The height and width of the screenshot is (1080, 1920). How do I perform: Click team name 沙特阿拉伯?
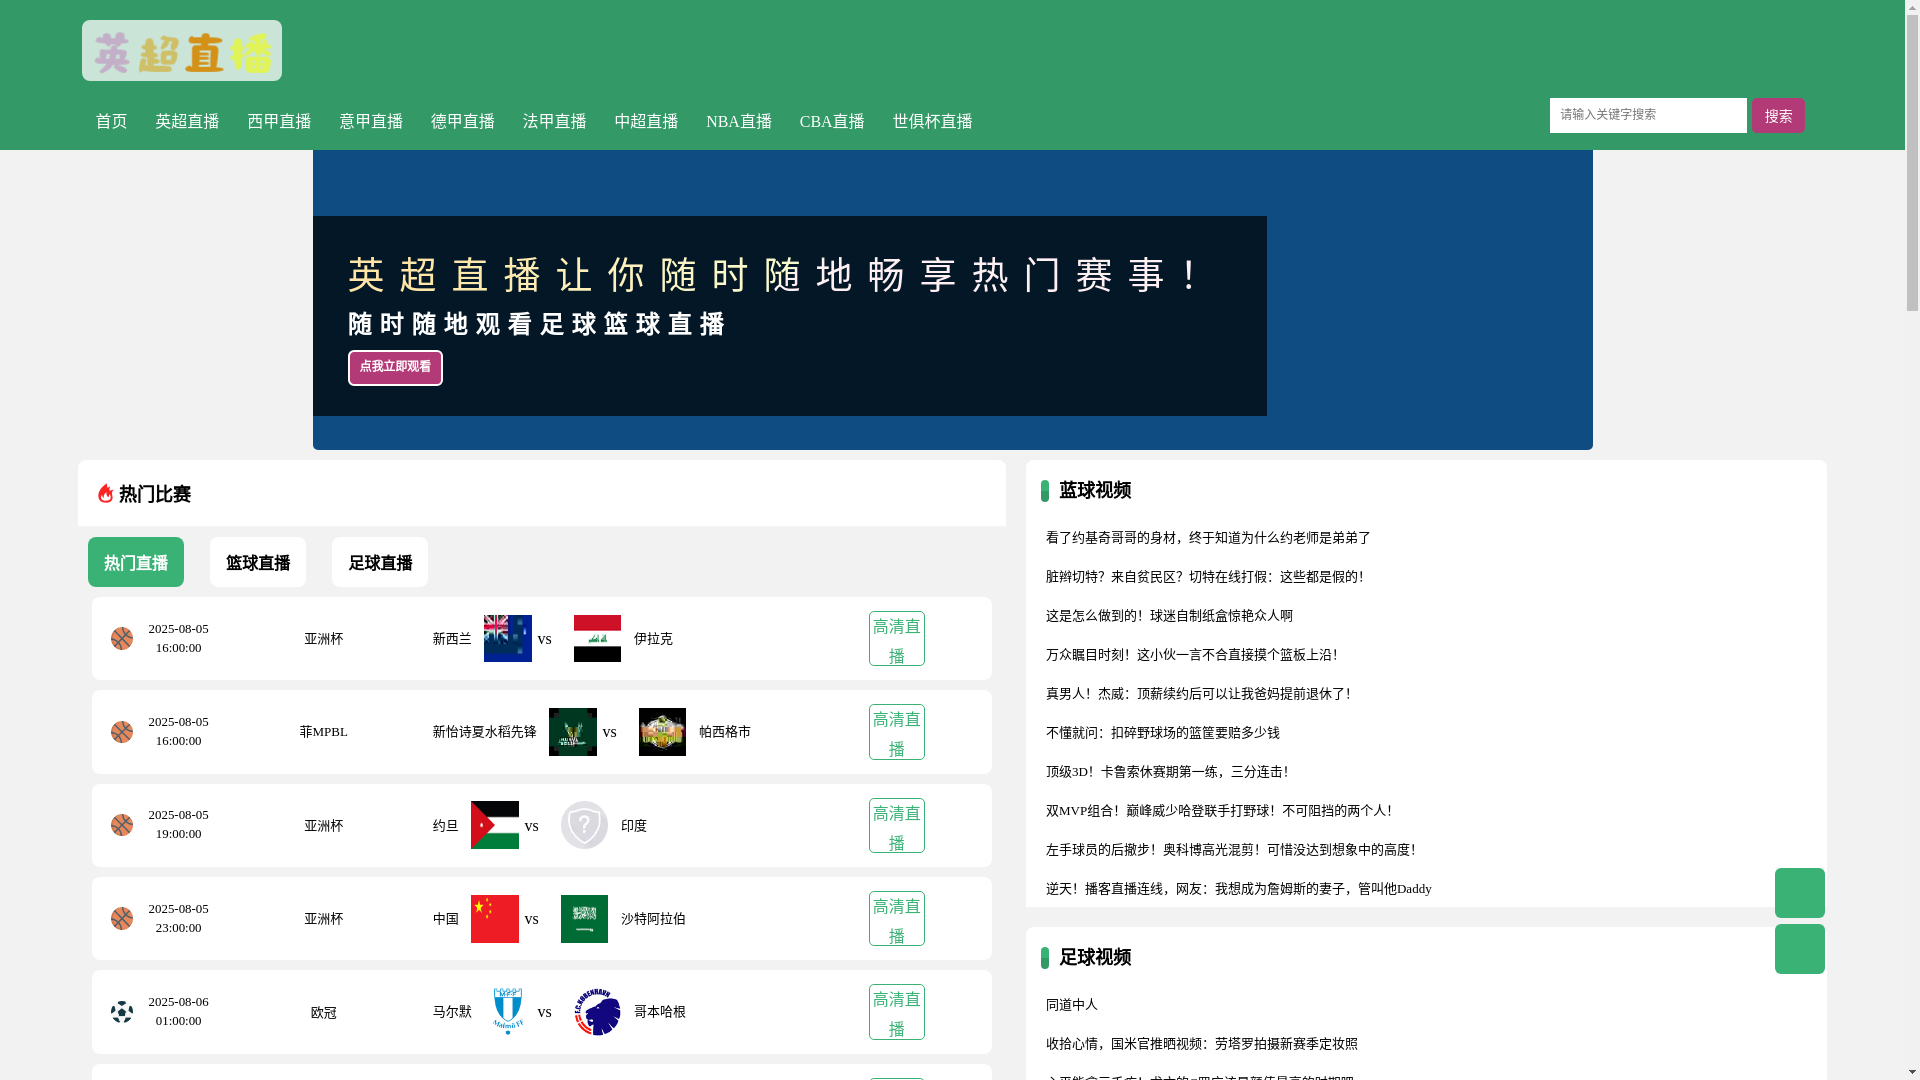pyautogui.click(x=653, y=919)
